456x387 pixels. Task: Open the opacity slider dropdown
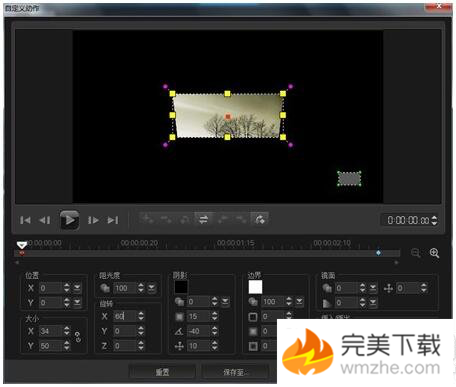(x=151, y=288)
